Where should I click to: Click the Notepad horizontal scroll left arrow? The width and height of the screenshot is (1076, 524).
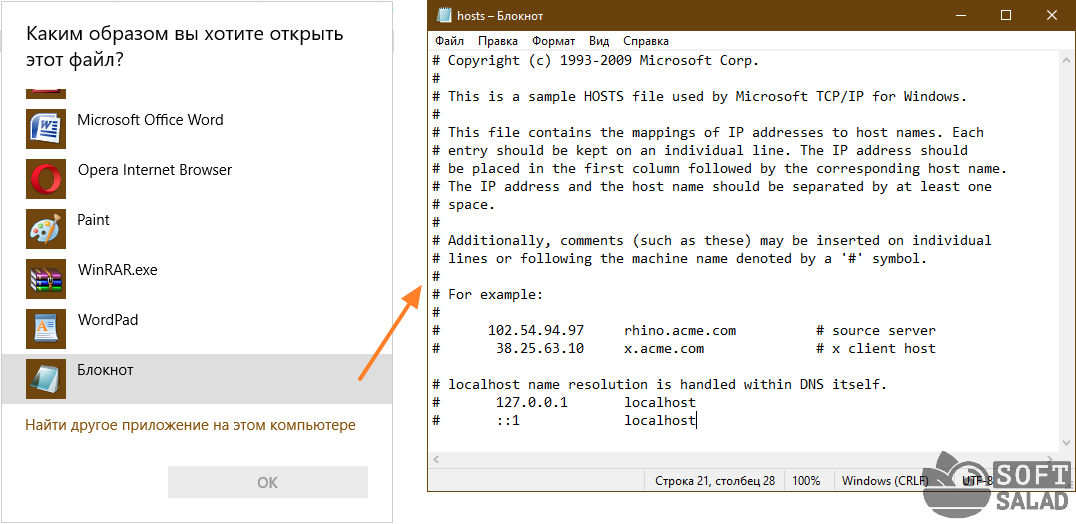tap(436, 460)
